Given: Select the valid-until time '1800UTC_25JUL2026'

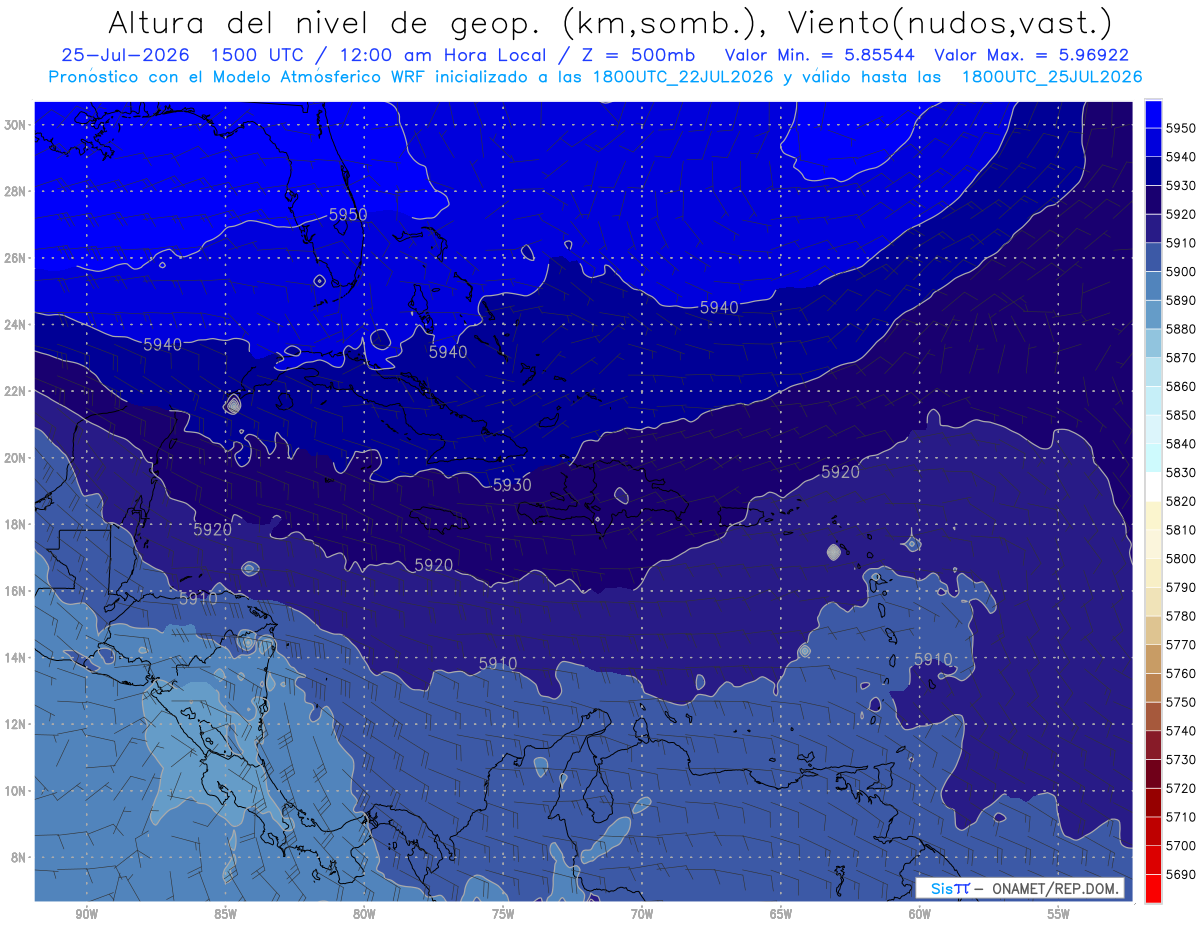Looking at the screenshot, I should click(x=1052, y=77).
